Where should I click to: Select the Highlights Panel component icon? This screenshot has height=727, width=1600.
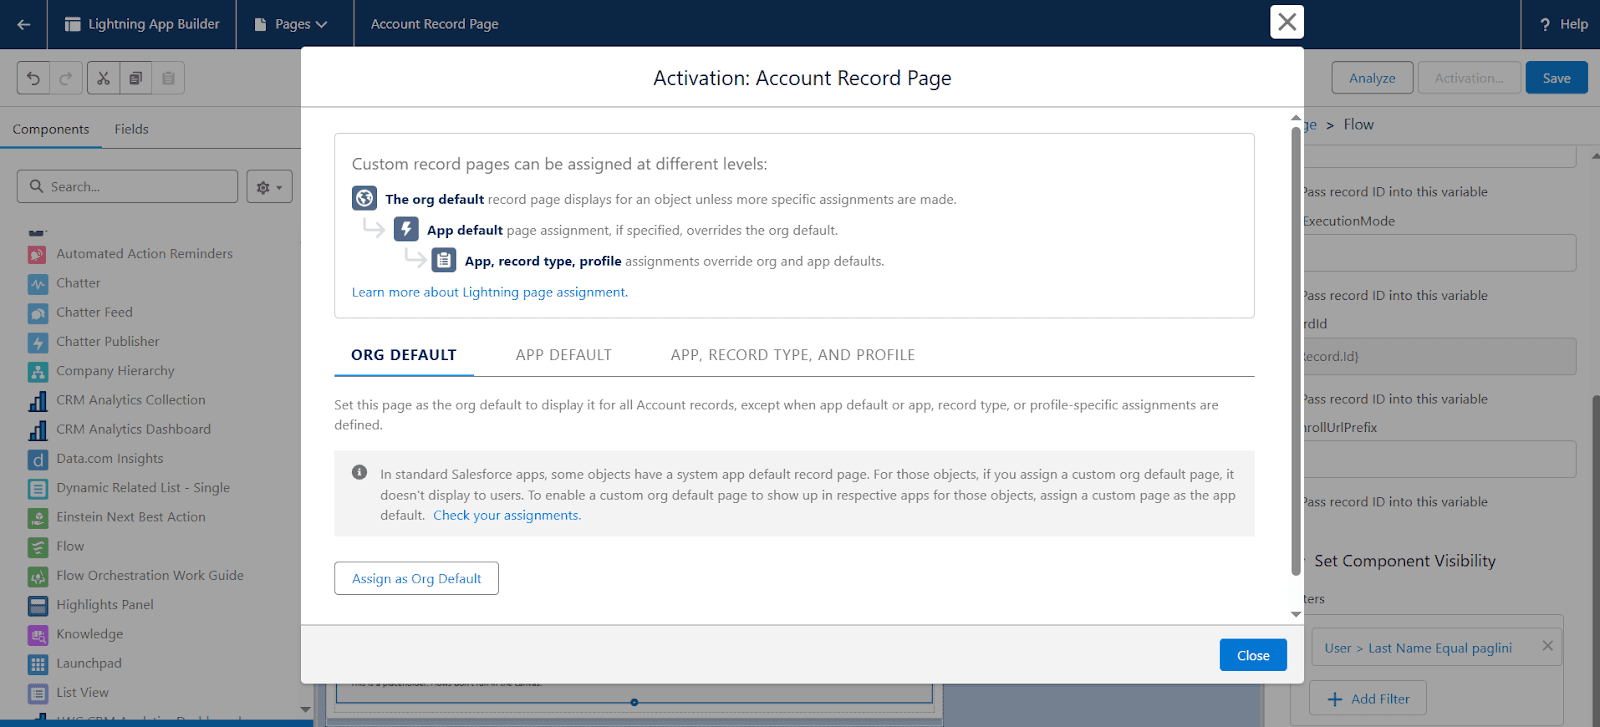click(x=38, y=605)
